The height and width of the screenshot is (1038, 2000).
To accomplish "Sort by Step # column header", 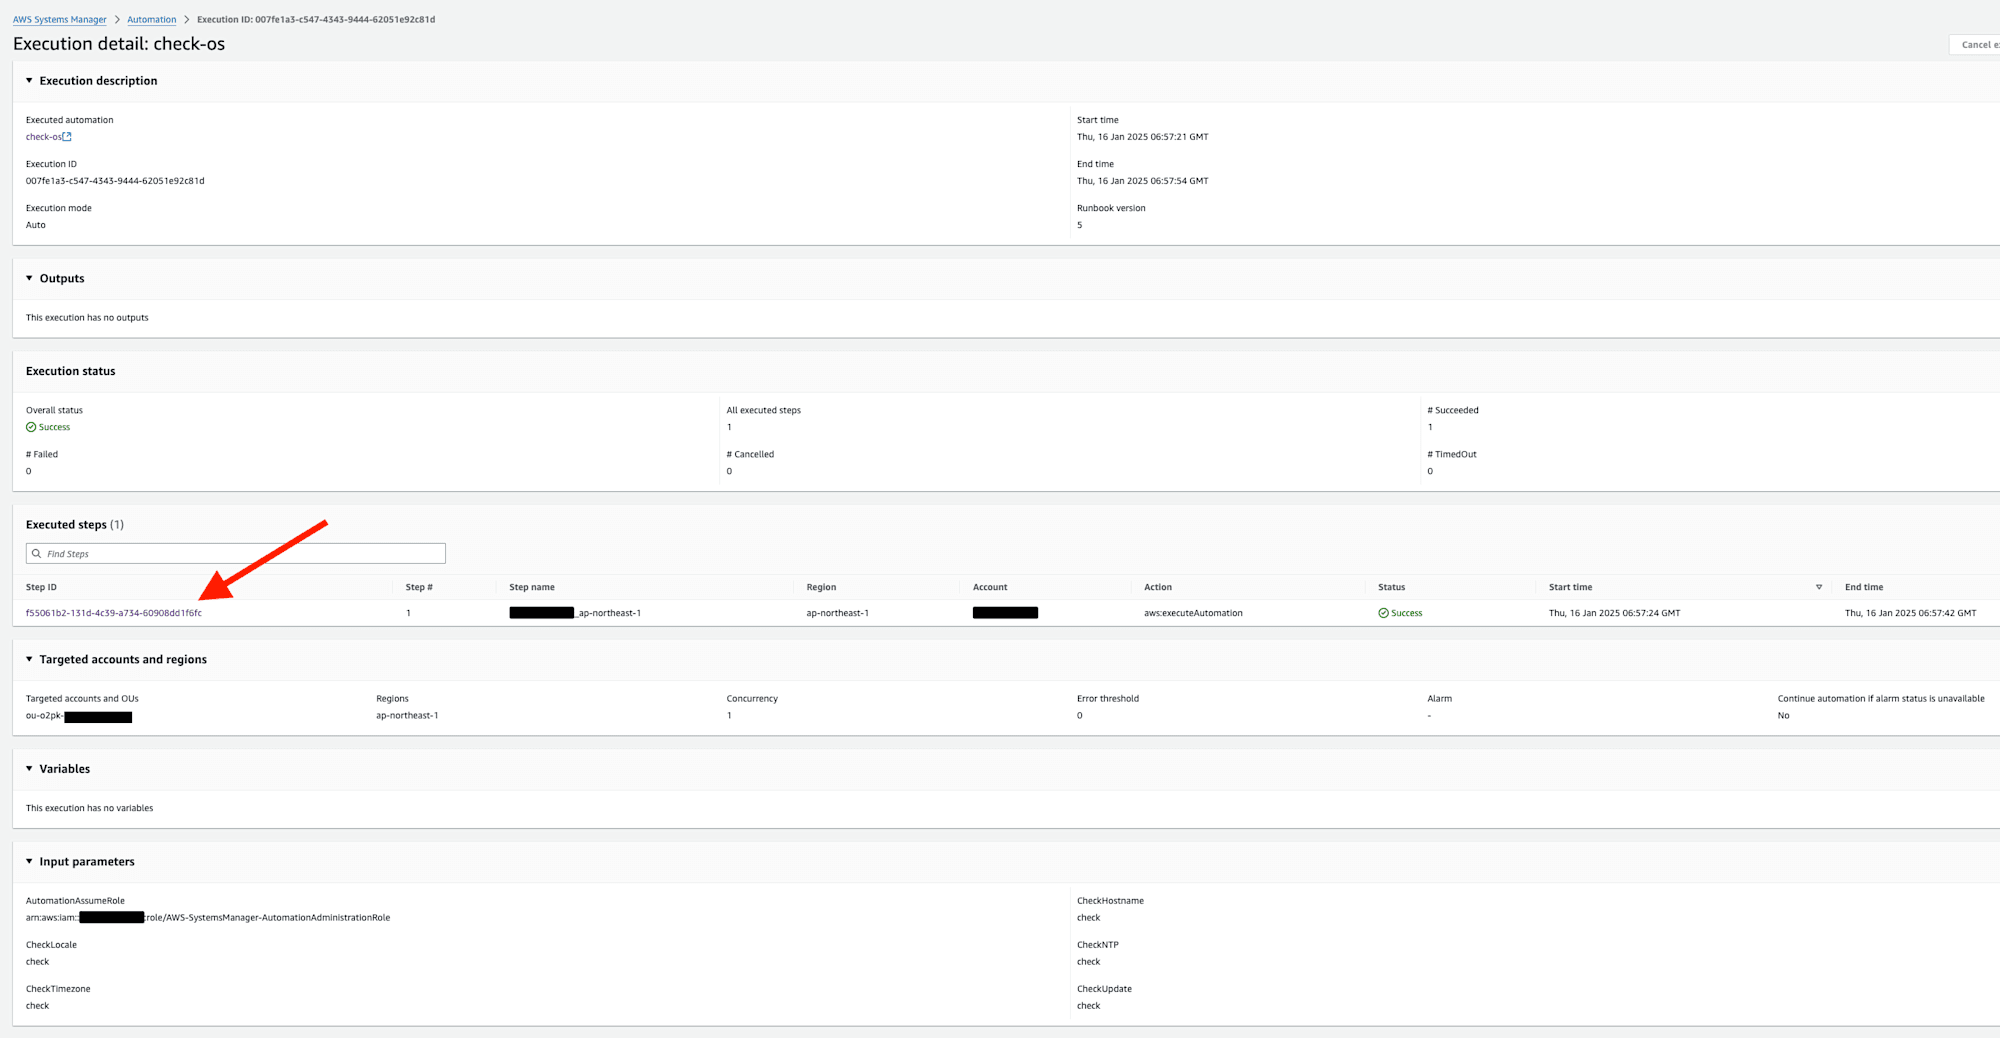I will (419, 587).
